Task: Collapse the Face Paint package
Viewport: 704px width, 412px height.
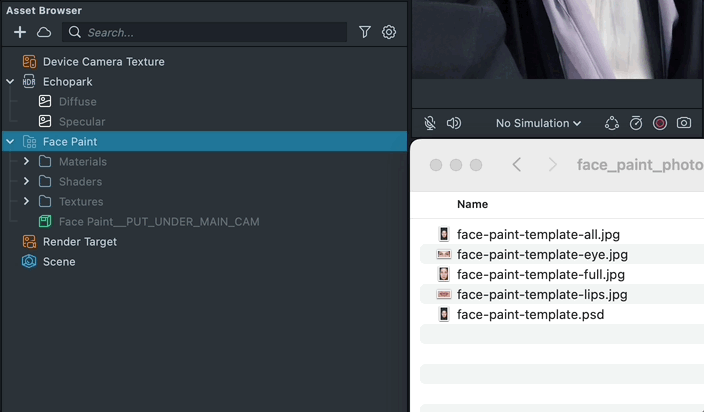Action: (10, 142)
